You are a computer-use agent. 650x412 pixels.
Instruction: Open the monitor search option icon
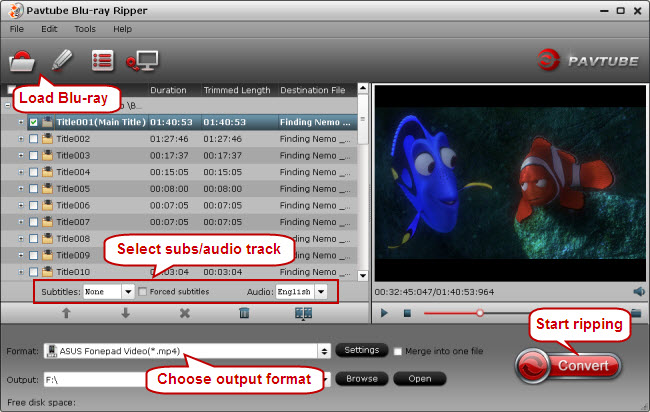point(142,61)
